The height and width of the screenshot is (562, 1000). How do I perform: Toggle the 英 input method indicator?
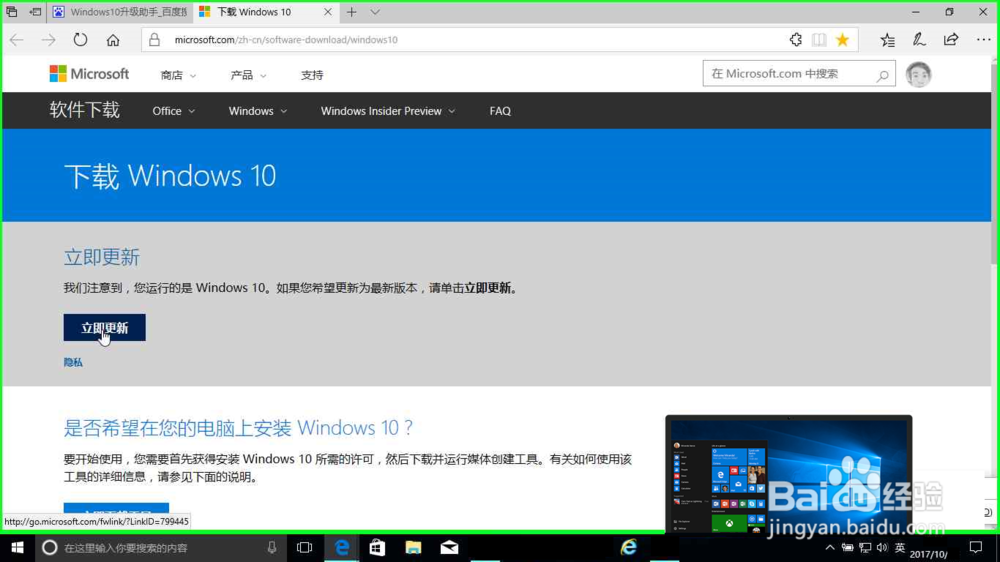(x=900, y=547)
